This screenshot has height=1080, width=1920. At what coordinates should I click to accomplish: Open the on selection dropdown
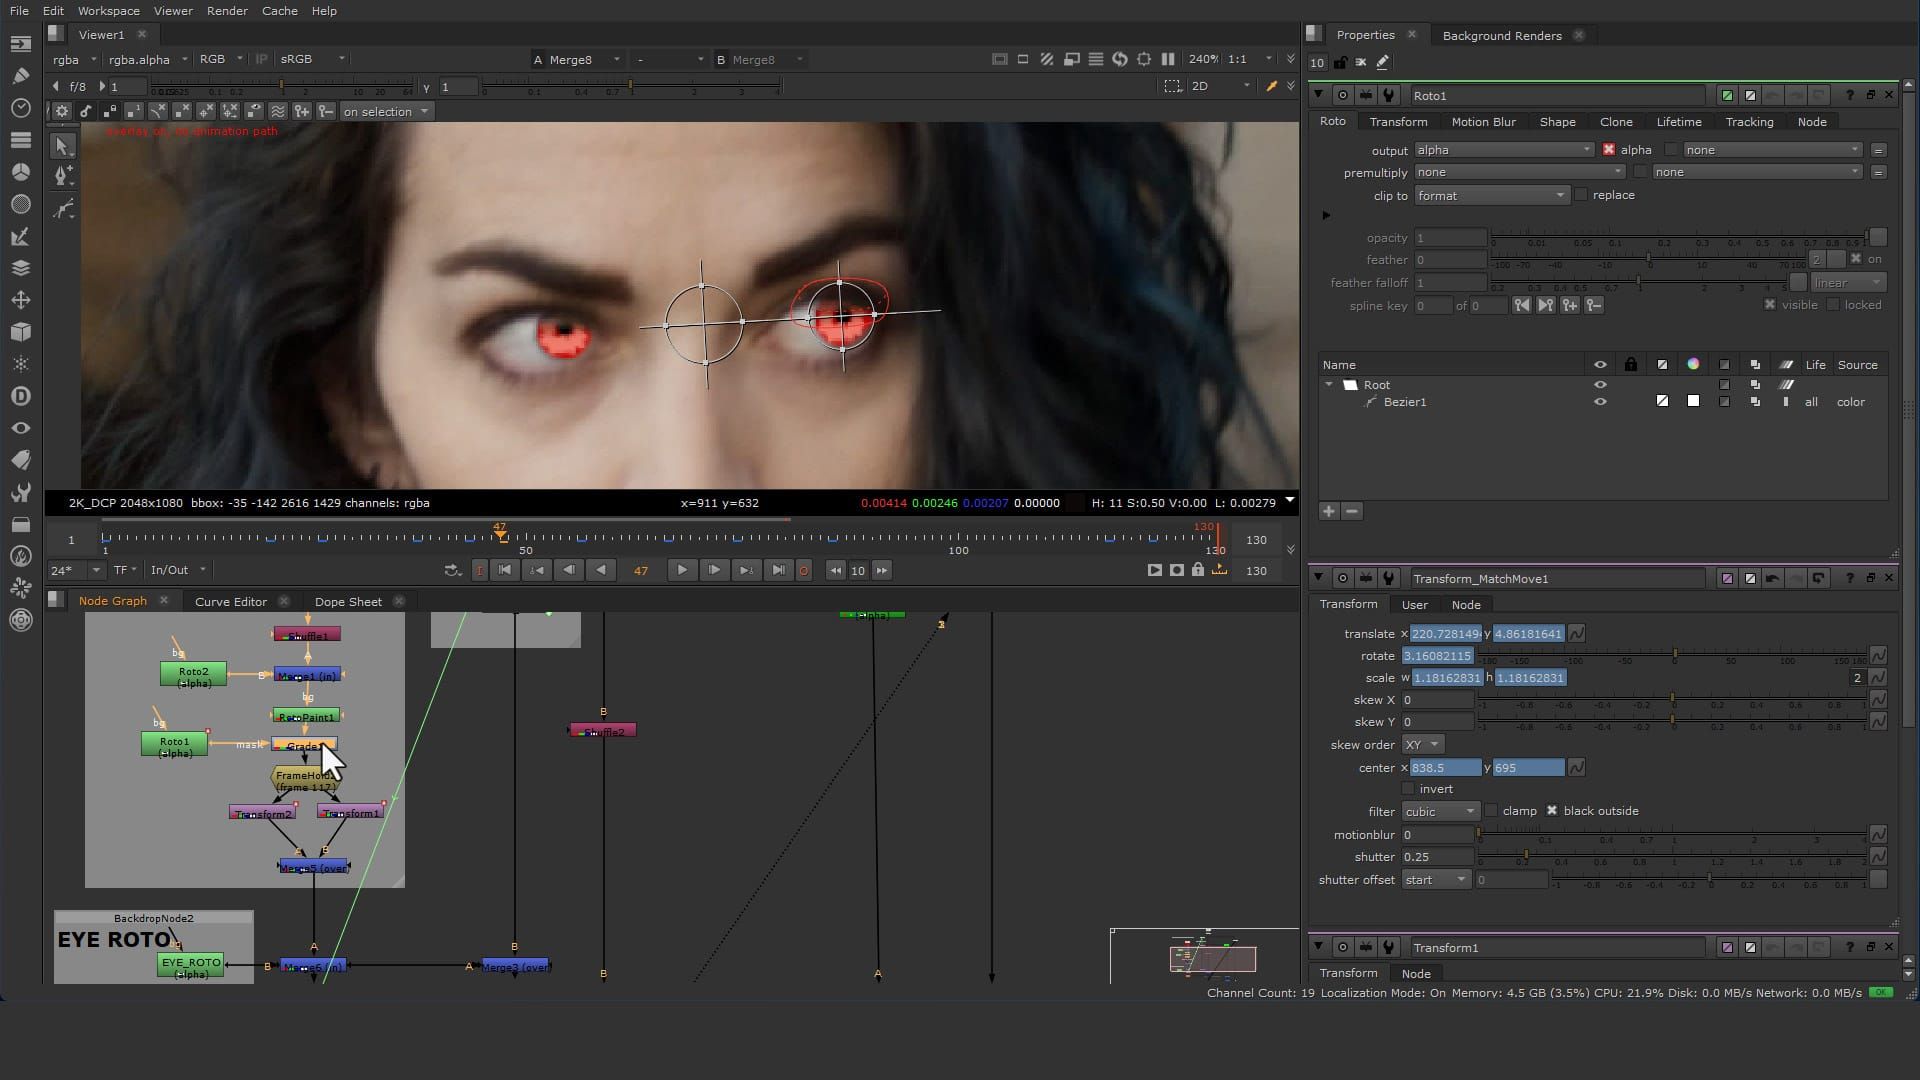click(x=386, y=112)
